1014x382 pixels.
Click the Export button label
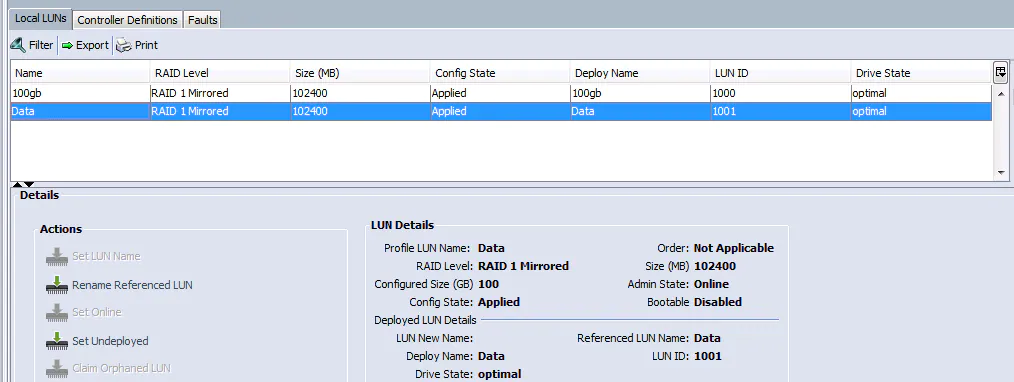[92, 45]
